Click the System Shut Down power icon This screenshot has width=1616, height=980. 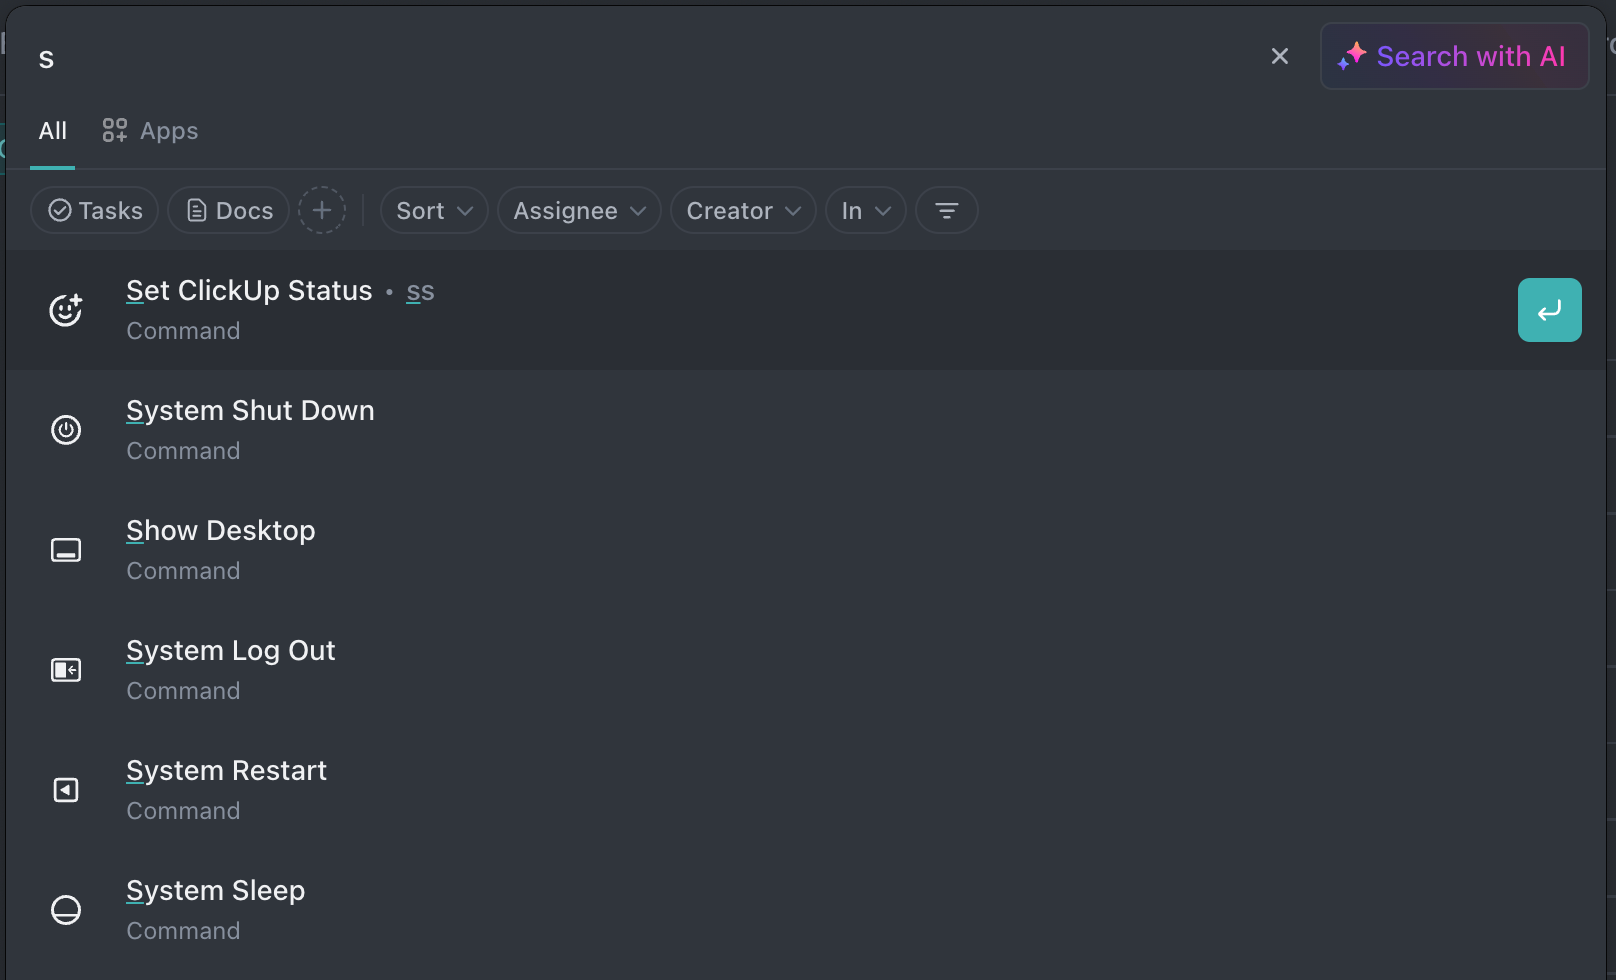click(66, 430)
